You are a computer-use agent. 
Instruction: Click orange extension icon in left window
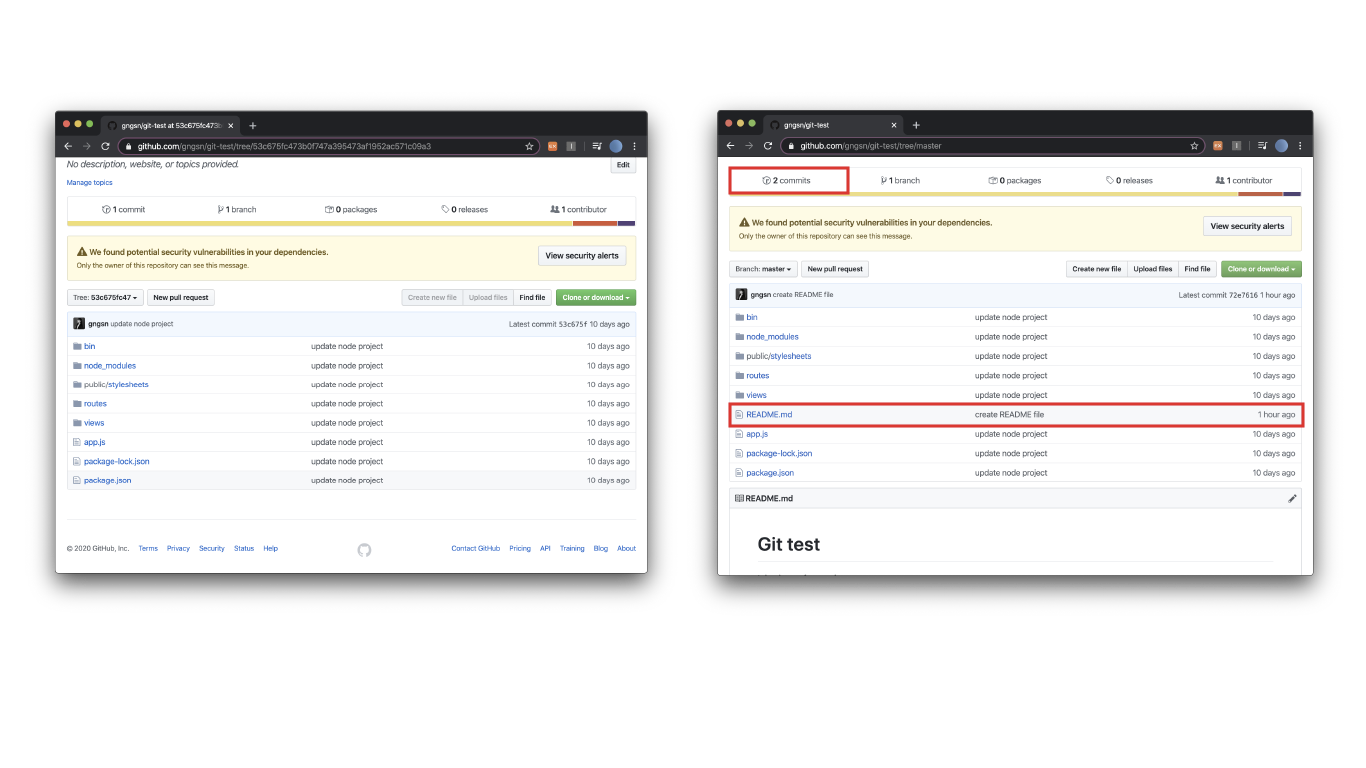click(552, 146)
